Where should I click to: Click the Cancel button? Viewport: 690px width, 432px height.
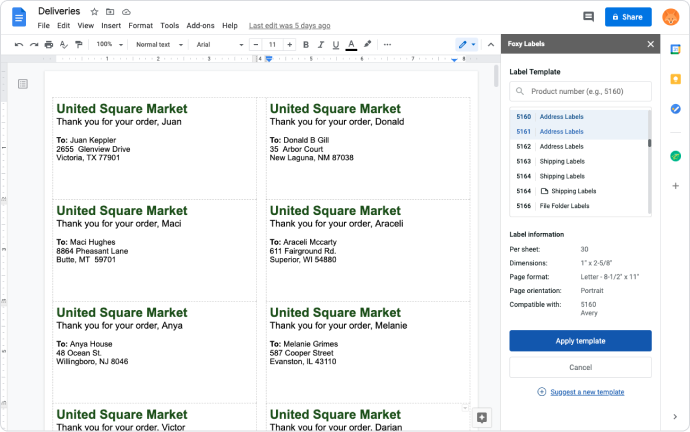pos(580,367)
